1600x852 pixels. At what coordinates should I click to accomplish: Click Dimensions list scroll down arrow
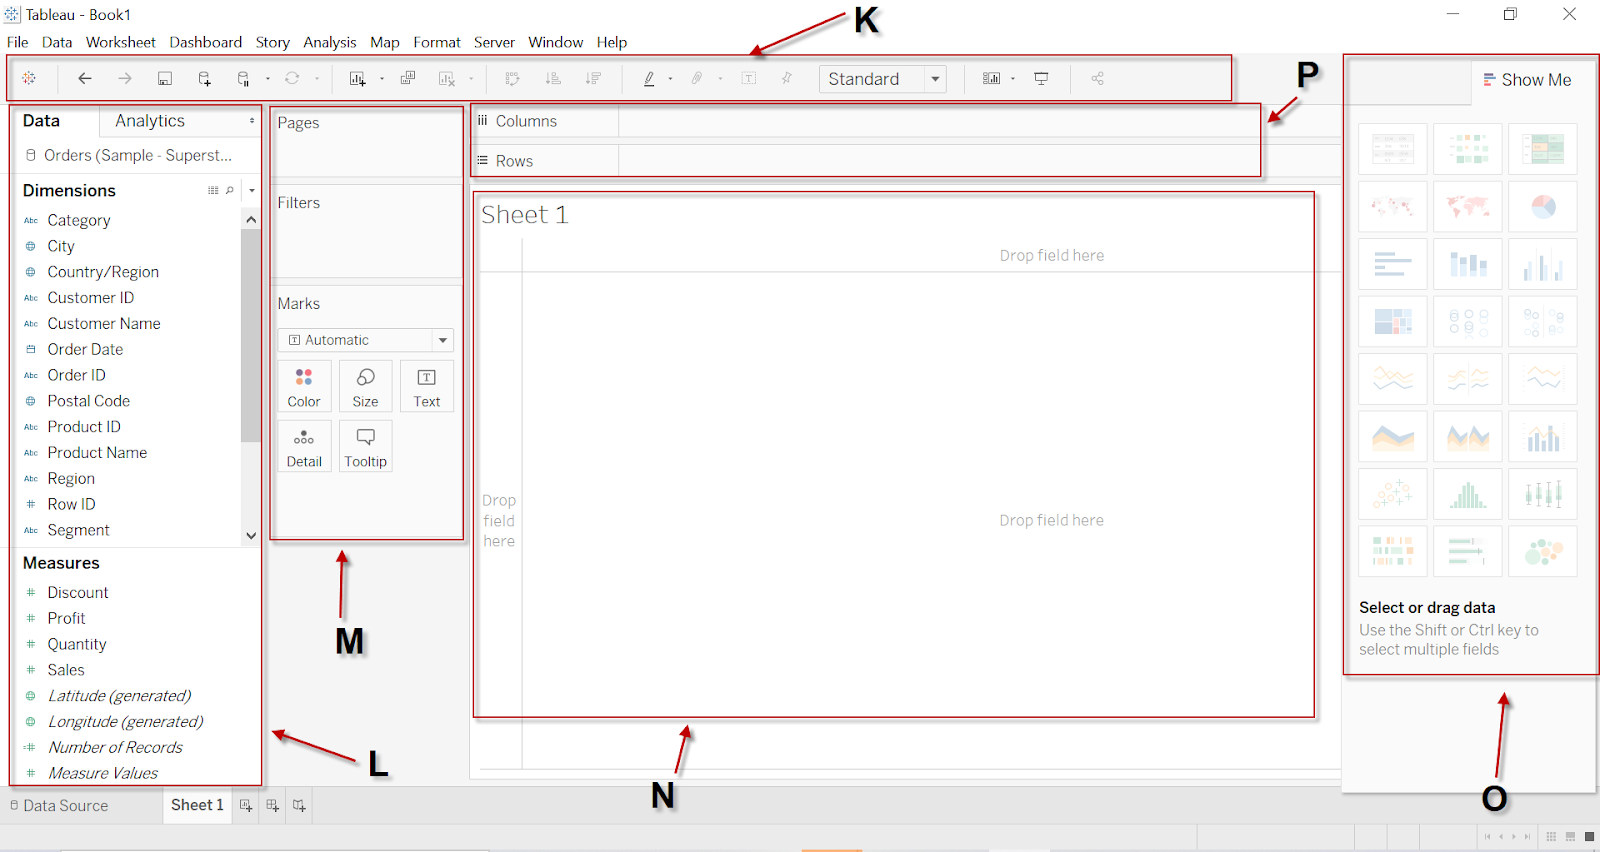(x=251, y=535)
